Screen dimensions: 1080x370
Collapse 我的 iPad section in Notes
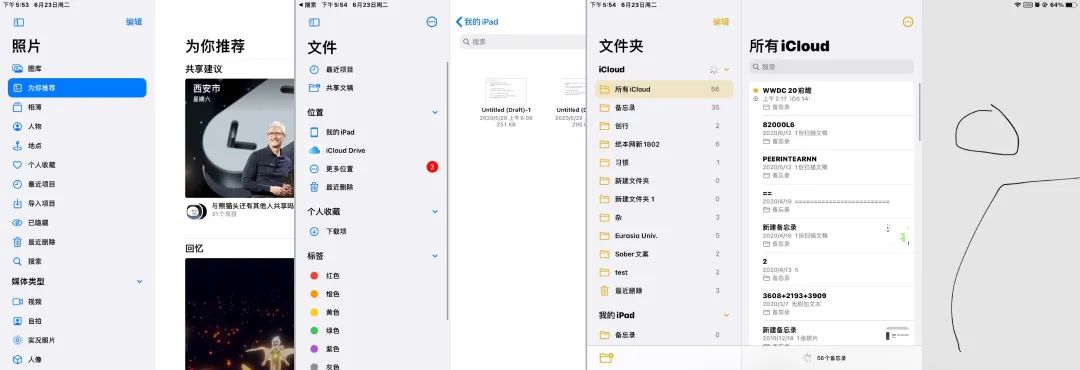727,316
